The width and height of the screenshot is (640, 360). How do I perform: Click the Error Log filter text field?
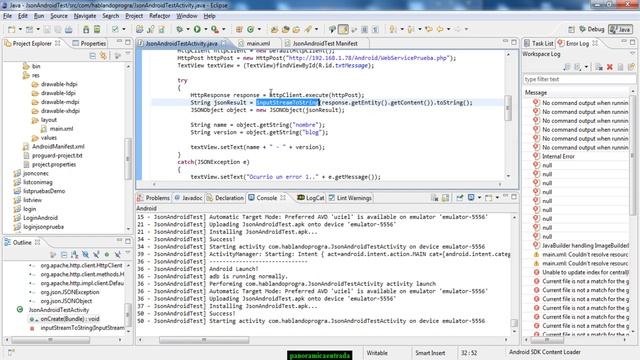click(579, 79)
